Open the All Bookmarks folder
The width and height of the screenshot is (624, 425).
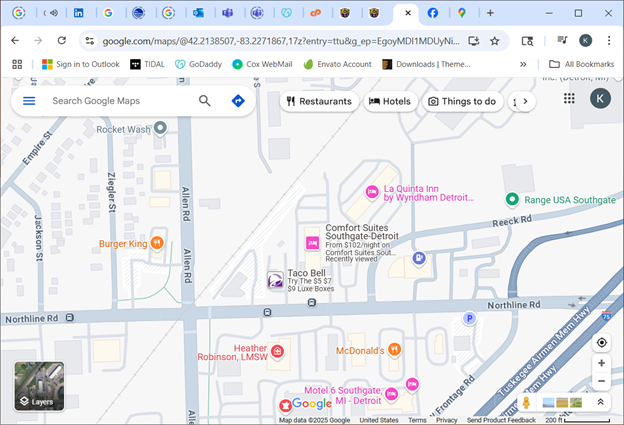coord(581,64)
